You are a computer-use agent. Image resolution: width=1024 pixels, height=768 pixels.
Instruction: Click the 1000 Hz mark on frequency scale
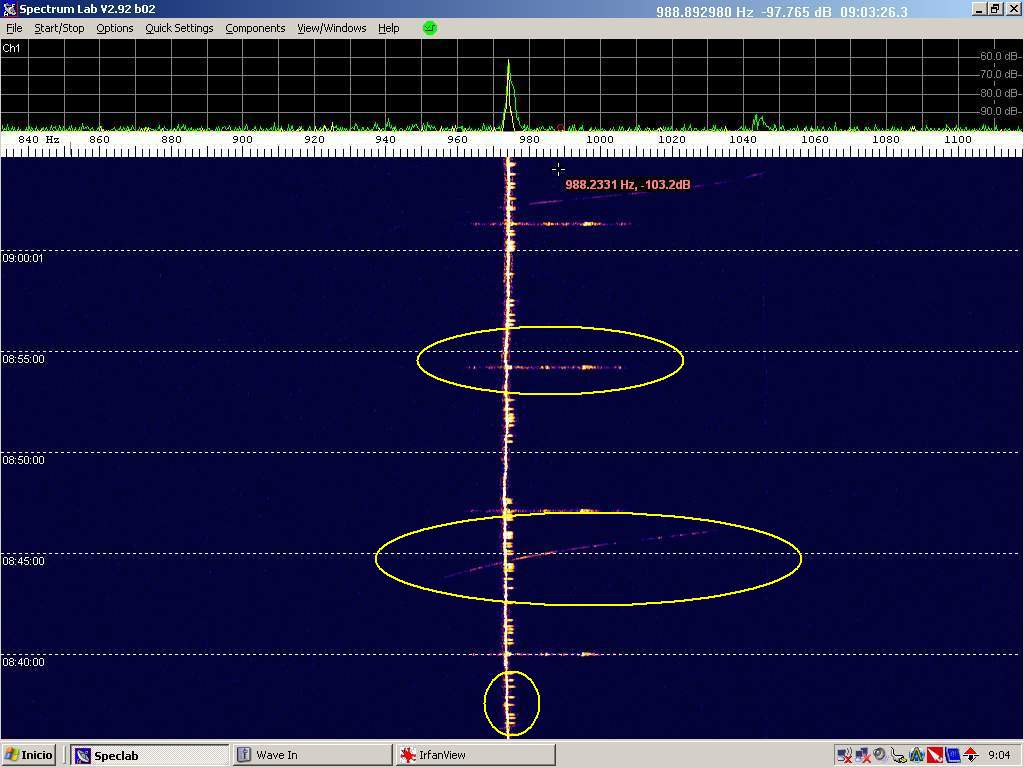tap(600, 140)
